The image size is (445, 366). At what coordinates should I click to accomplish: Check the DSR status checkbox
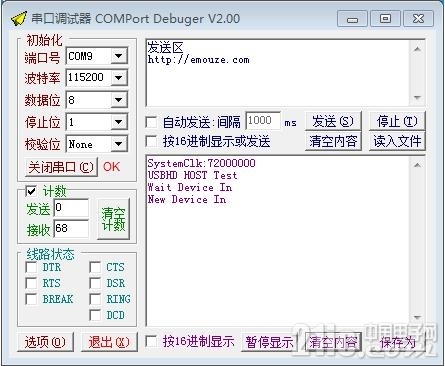click(95, 283)
